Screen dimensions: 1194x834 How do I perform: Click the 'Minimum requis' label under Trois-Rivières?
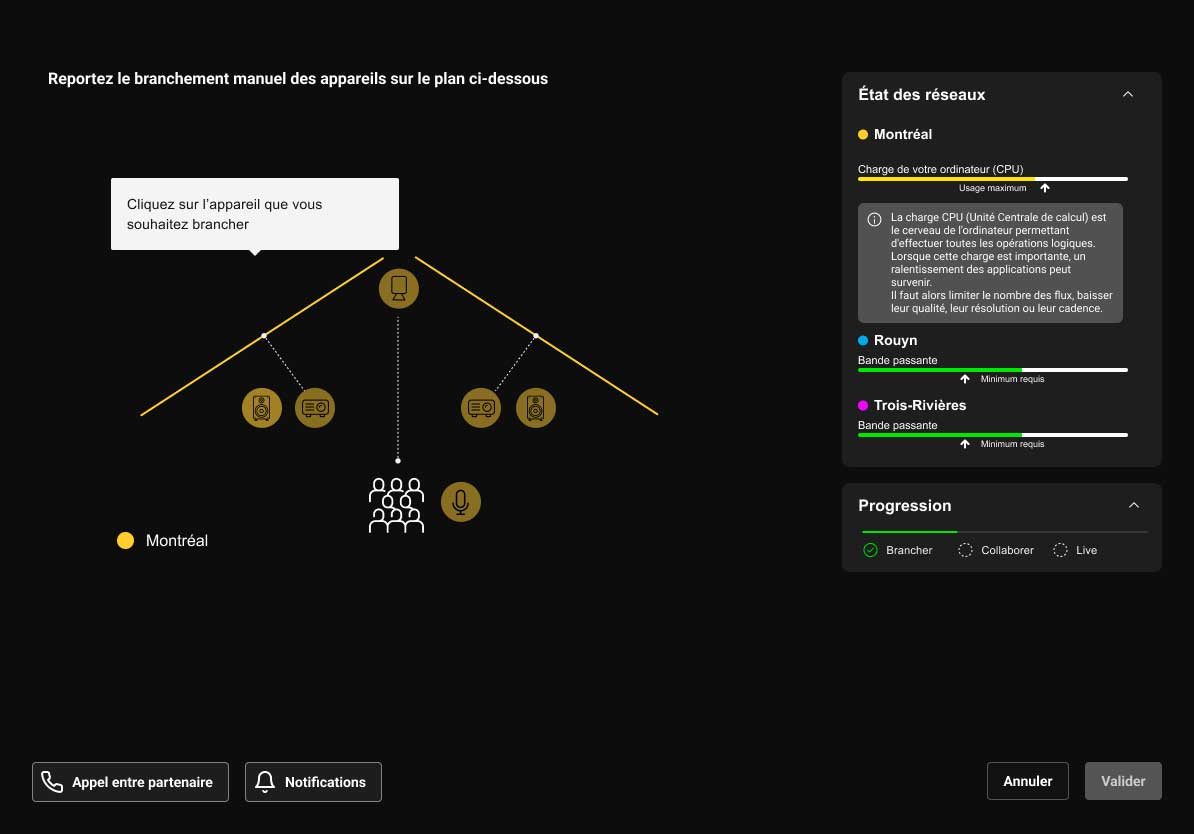coord(1012,444)
